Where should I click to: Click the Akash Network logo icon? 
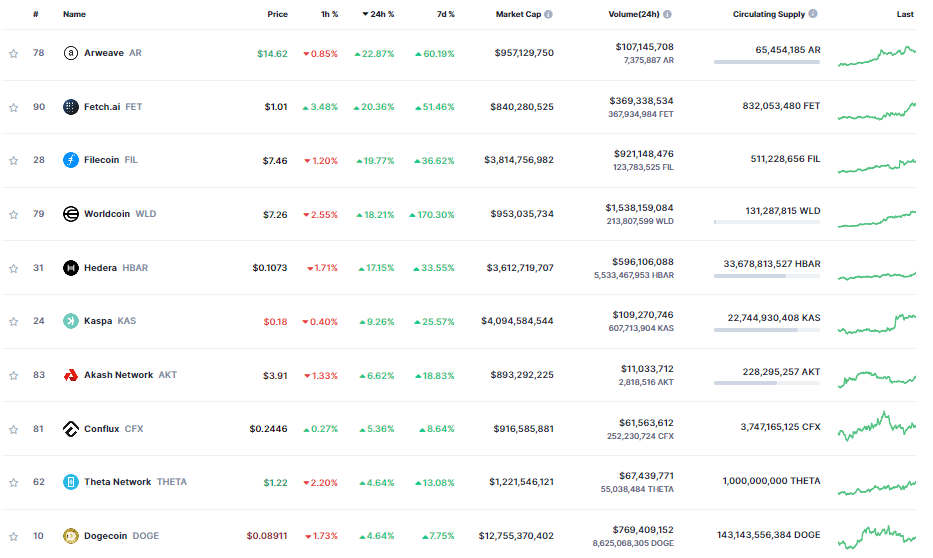pos(71,375)
